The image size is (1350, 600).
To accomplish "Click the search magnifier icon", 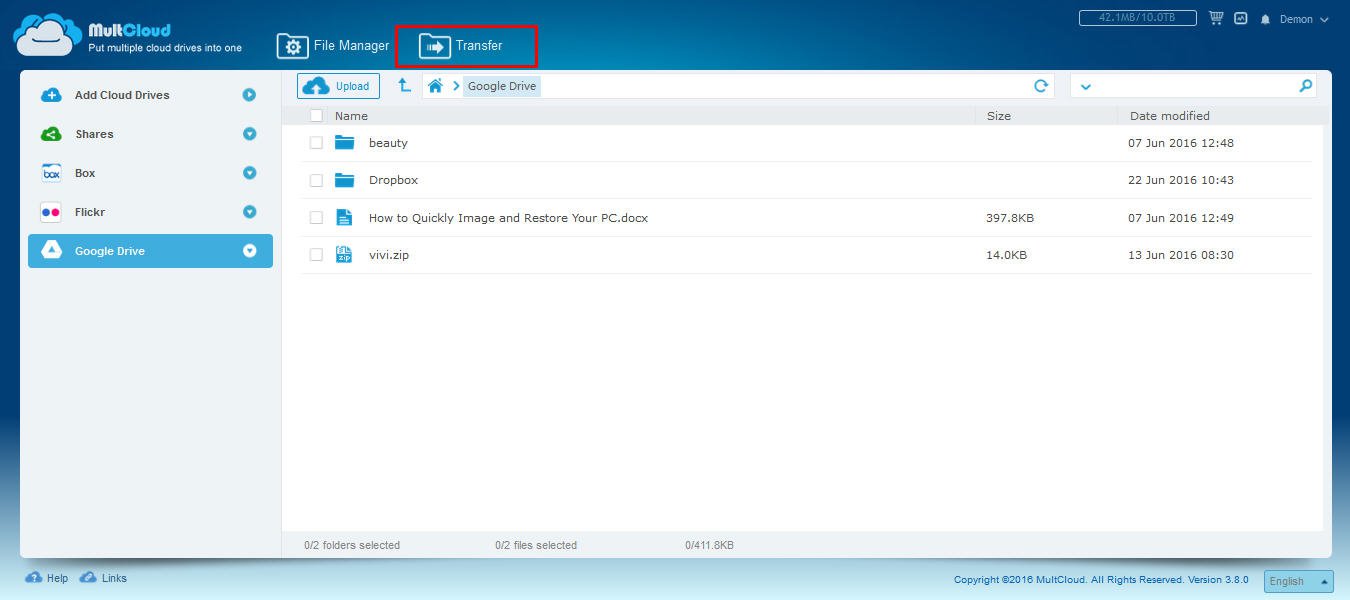I will (x=1305, y=86).
